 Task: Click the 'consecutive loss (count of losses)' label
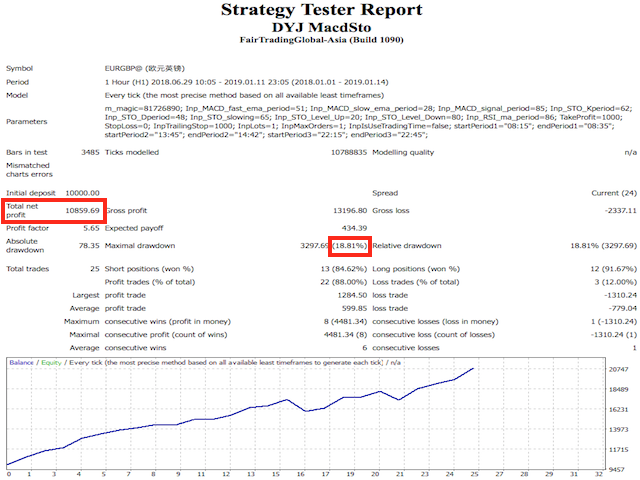433,335
